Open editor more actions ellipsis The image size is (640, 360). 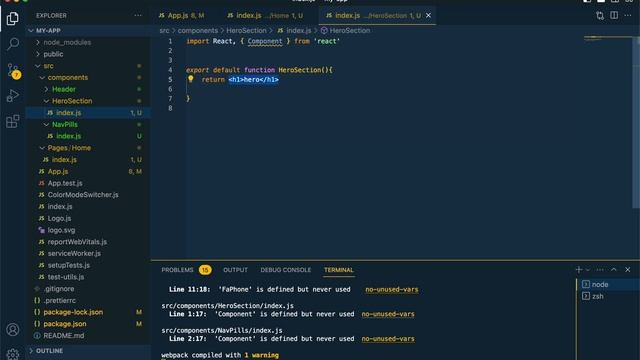pos(628,16)
